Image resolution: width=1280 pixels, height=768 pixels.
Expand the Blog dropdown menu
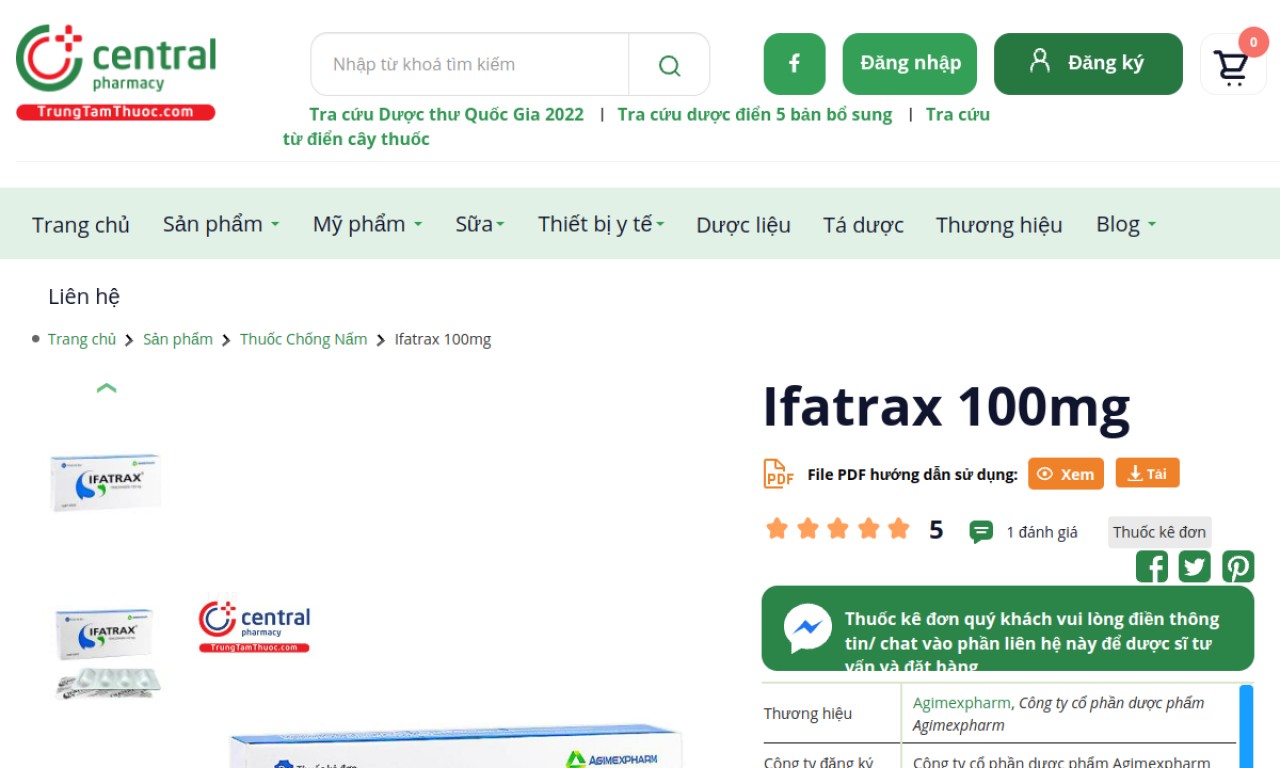pyautogui.click(x=1126, y=224)
